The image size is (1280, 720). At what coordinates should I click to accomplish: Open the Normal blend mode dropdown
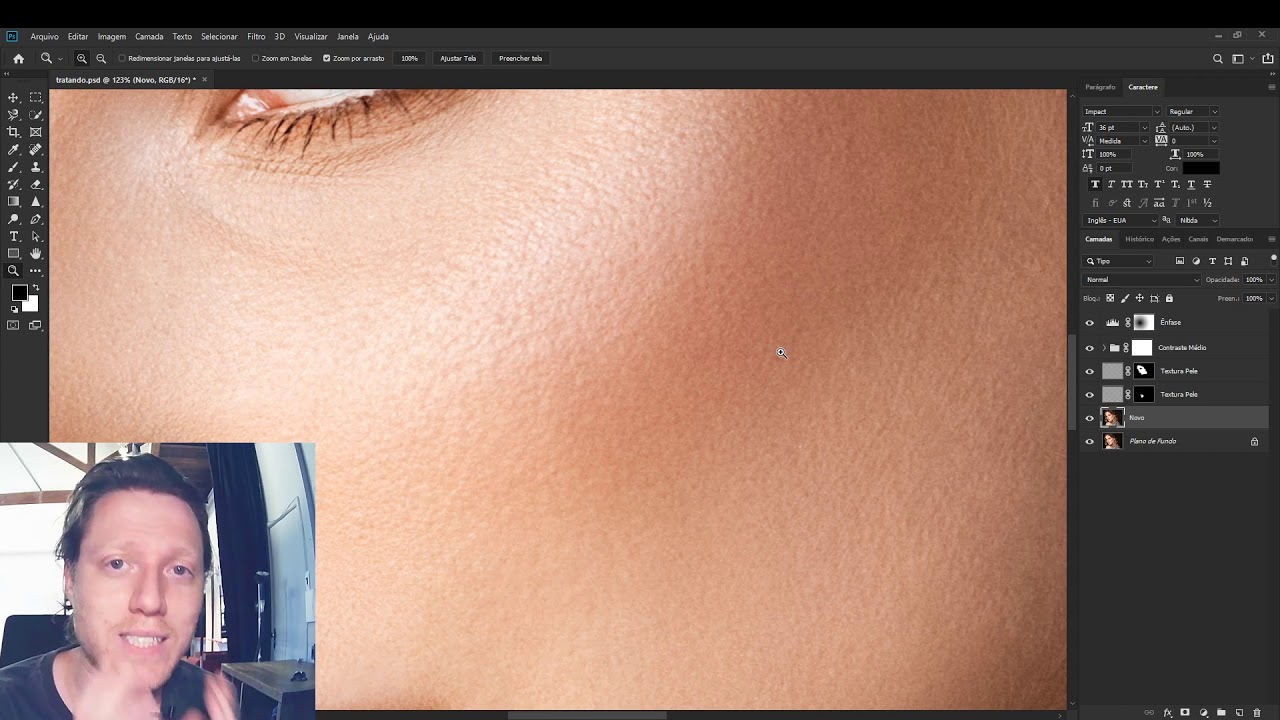[1142, 280]
